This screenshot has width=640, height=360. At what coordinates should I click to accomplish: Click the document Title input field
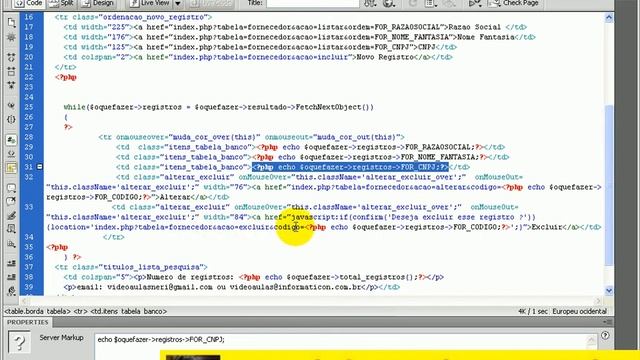pos(313,3)
